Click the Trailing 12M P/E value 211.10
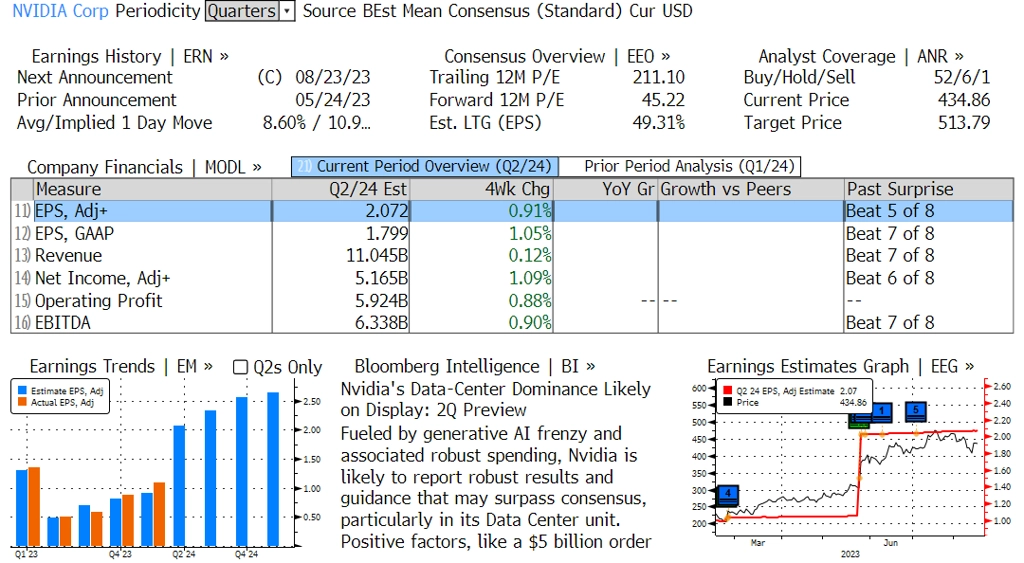The image size is (1024, 563). point(658,77)
